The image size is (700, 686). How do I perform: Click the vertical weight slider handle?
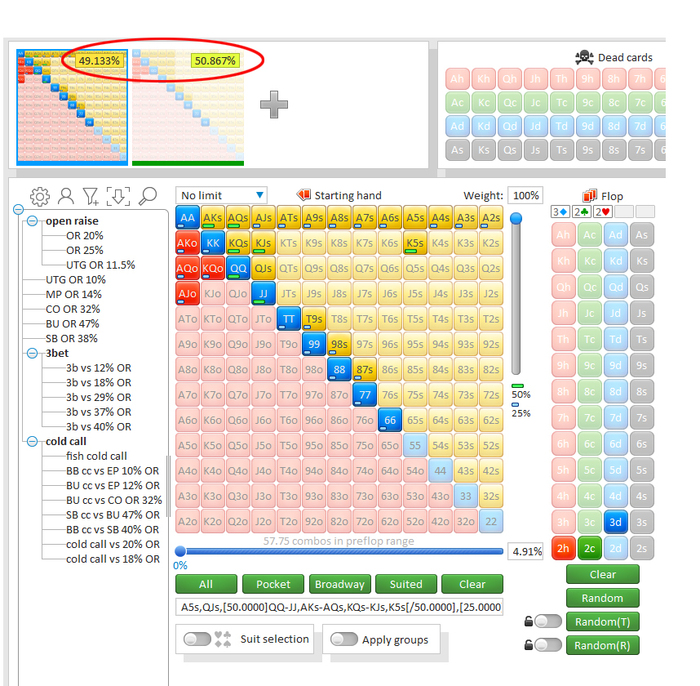click(516, 218)
